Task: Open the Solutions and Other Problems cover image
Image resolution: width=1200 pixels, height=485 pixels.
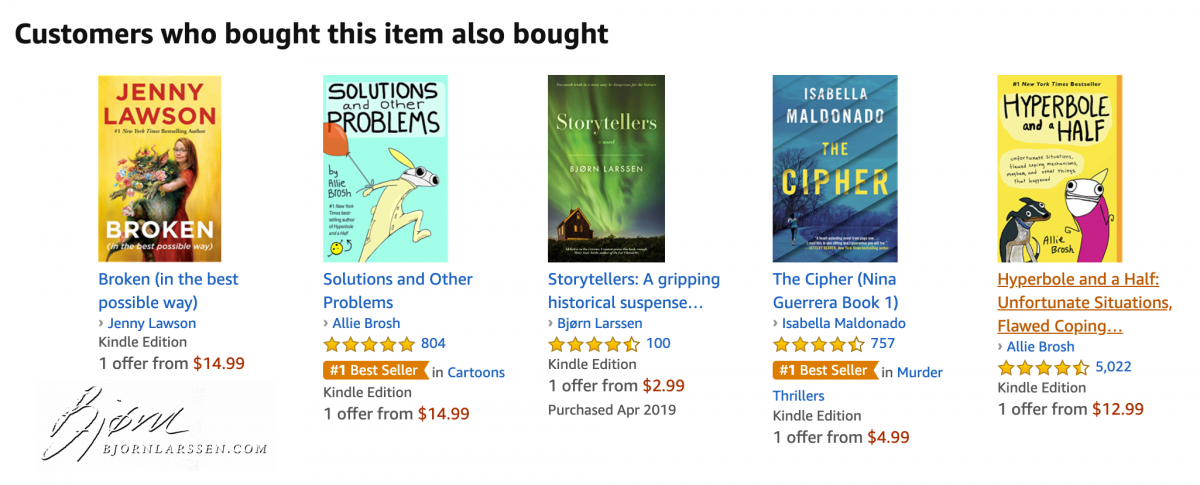Action: 385,168
